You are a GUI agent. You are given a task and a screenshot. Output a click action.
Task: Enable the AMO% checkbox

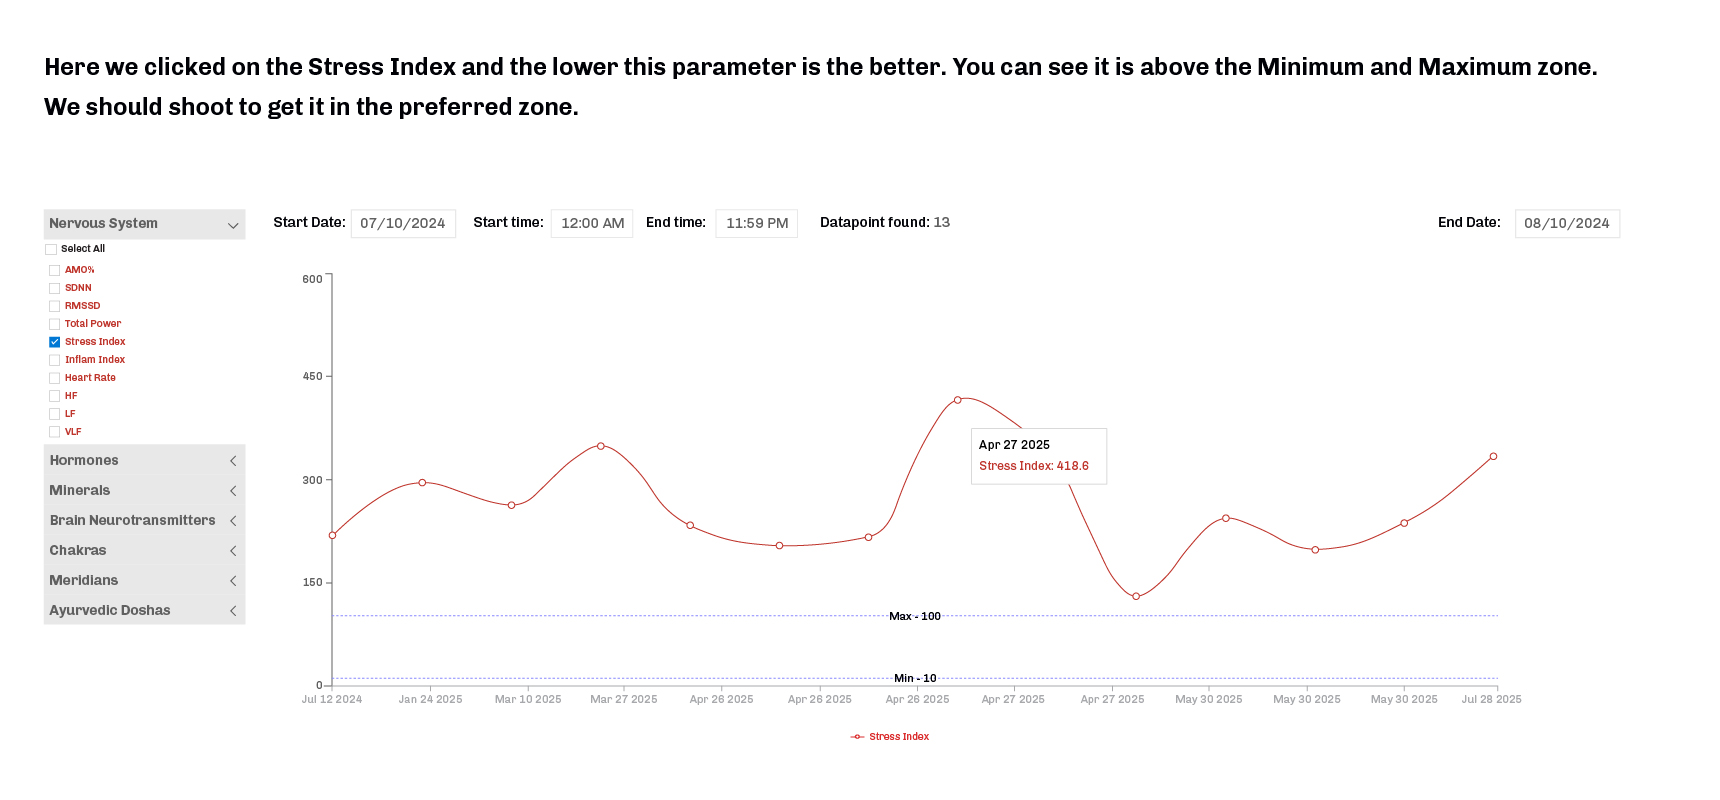pyautogui.click(x=55, y=271)
